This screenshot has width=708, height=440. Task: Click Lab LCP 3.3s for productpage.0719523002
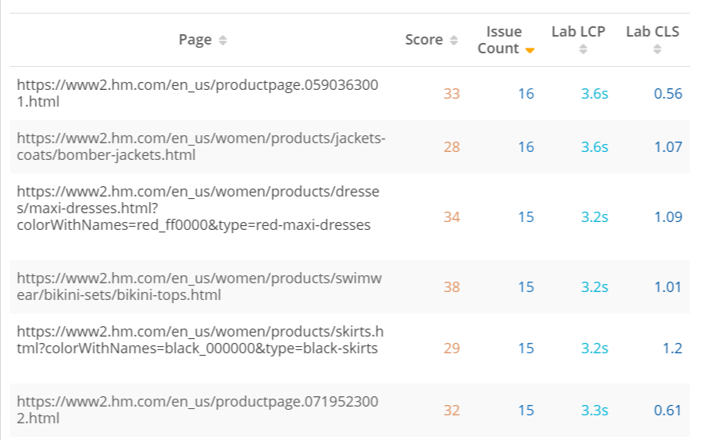(x=595, y=410)
